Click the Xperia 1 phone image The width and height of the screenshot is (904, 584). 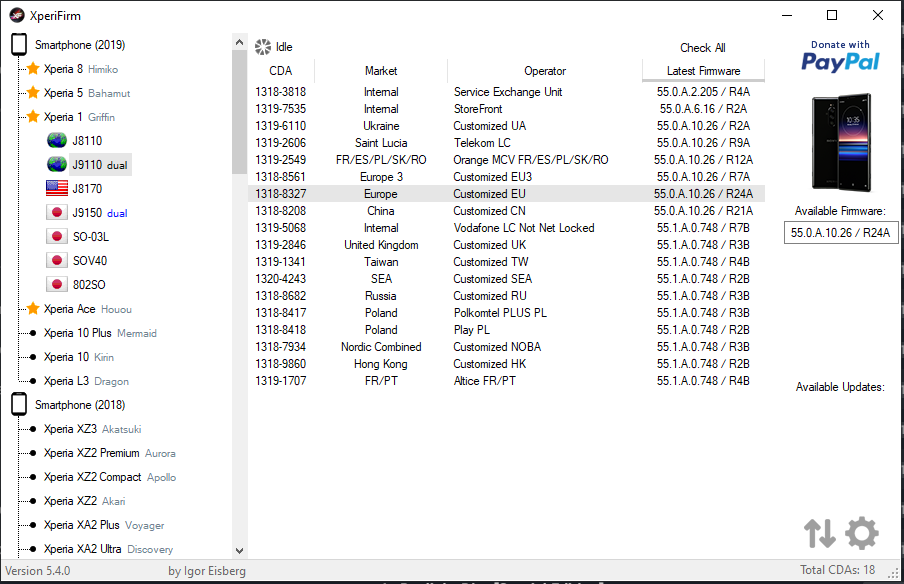[x=841, y=142]
